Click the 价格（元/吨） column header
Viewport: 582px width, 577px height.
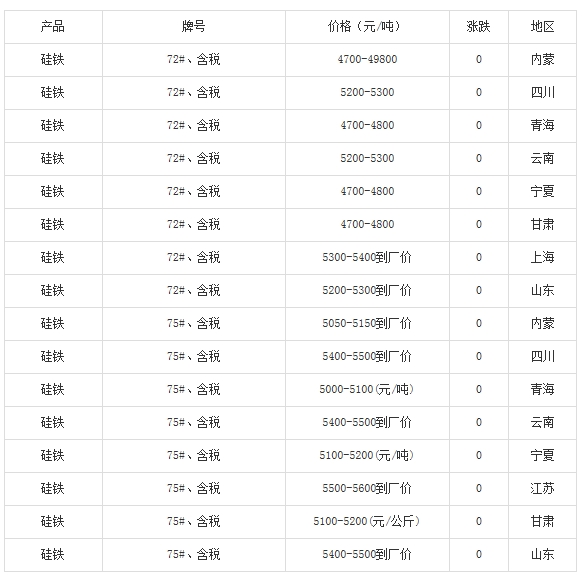367,27
